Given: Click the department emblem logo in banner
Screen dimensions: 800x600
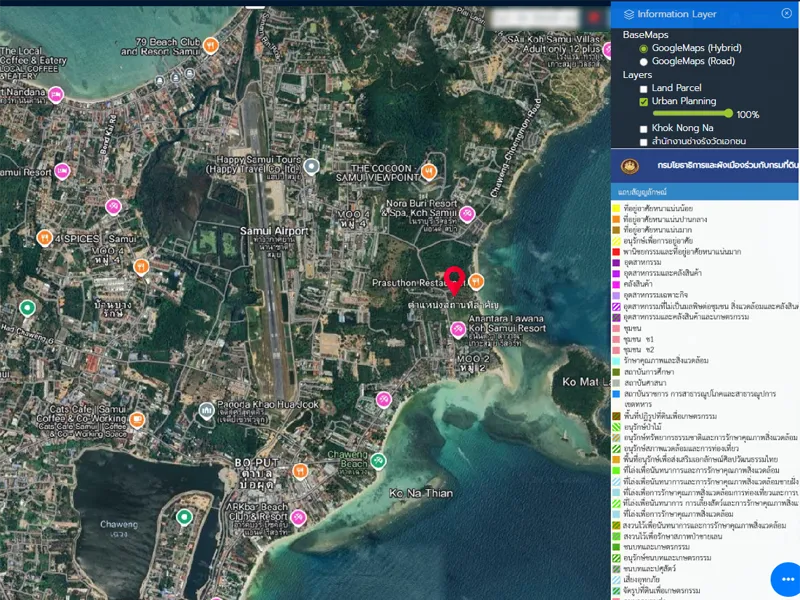Looking at the screenshot, I should [630, 165].
